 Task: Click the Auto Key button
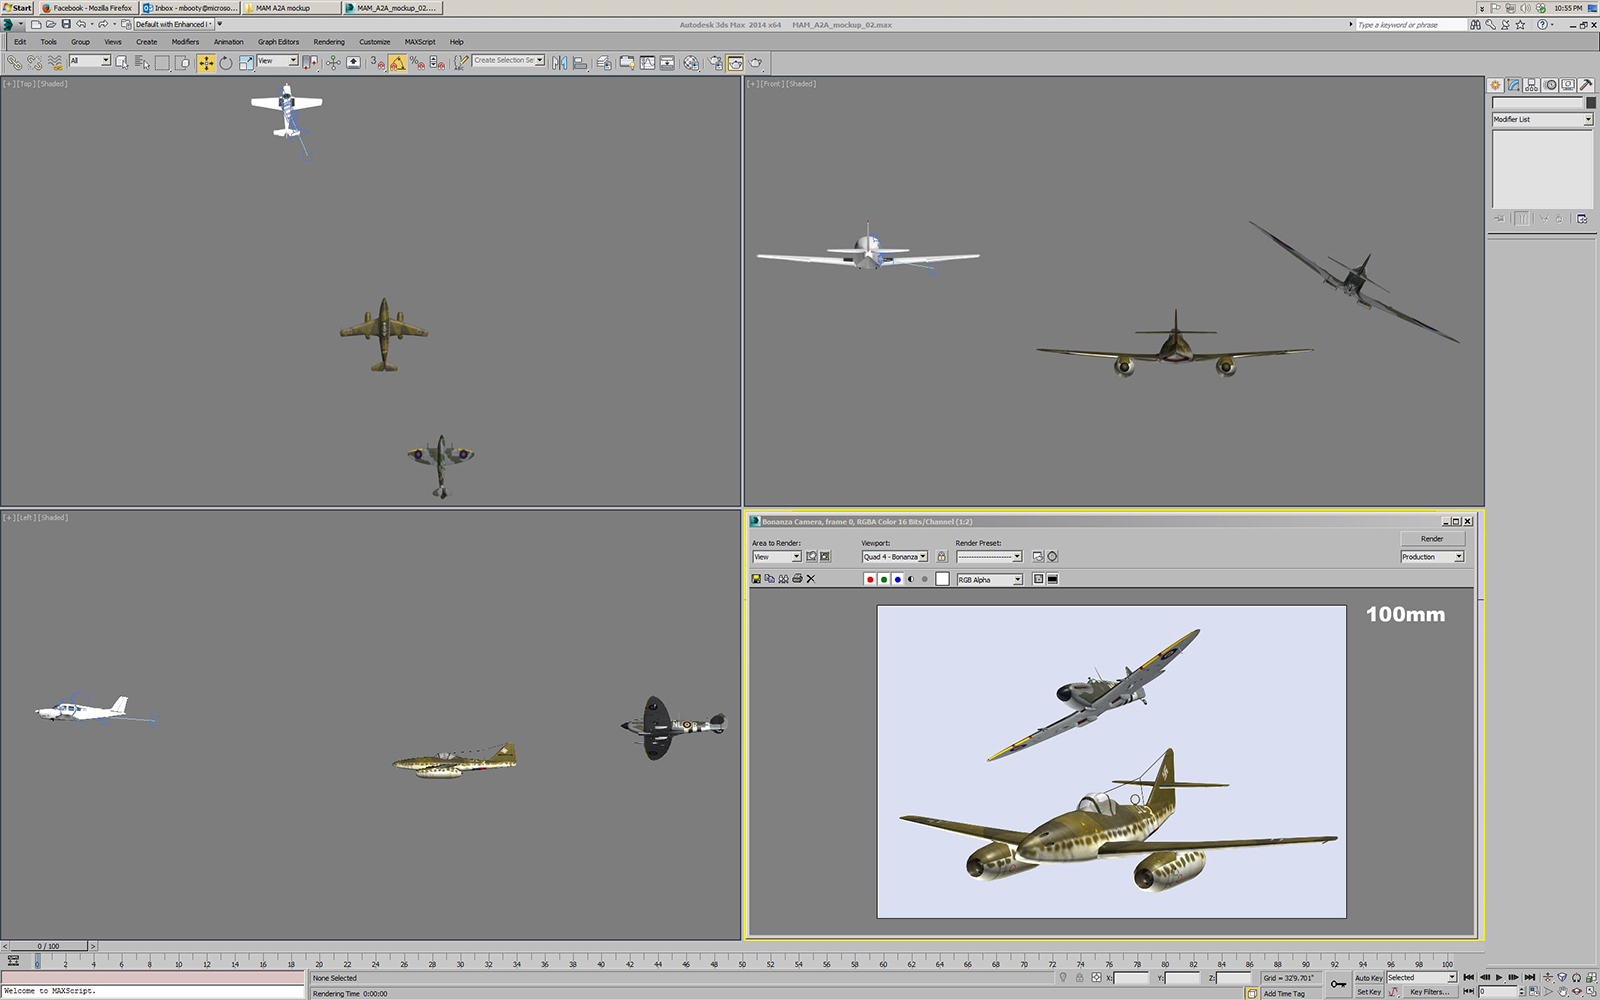point(1368,978)
